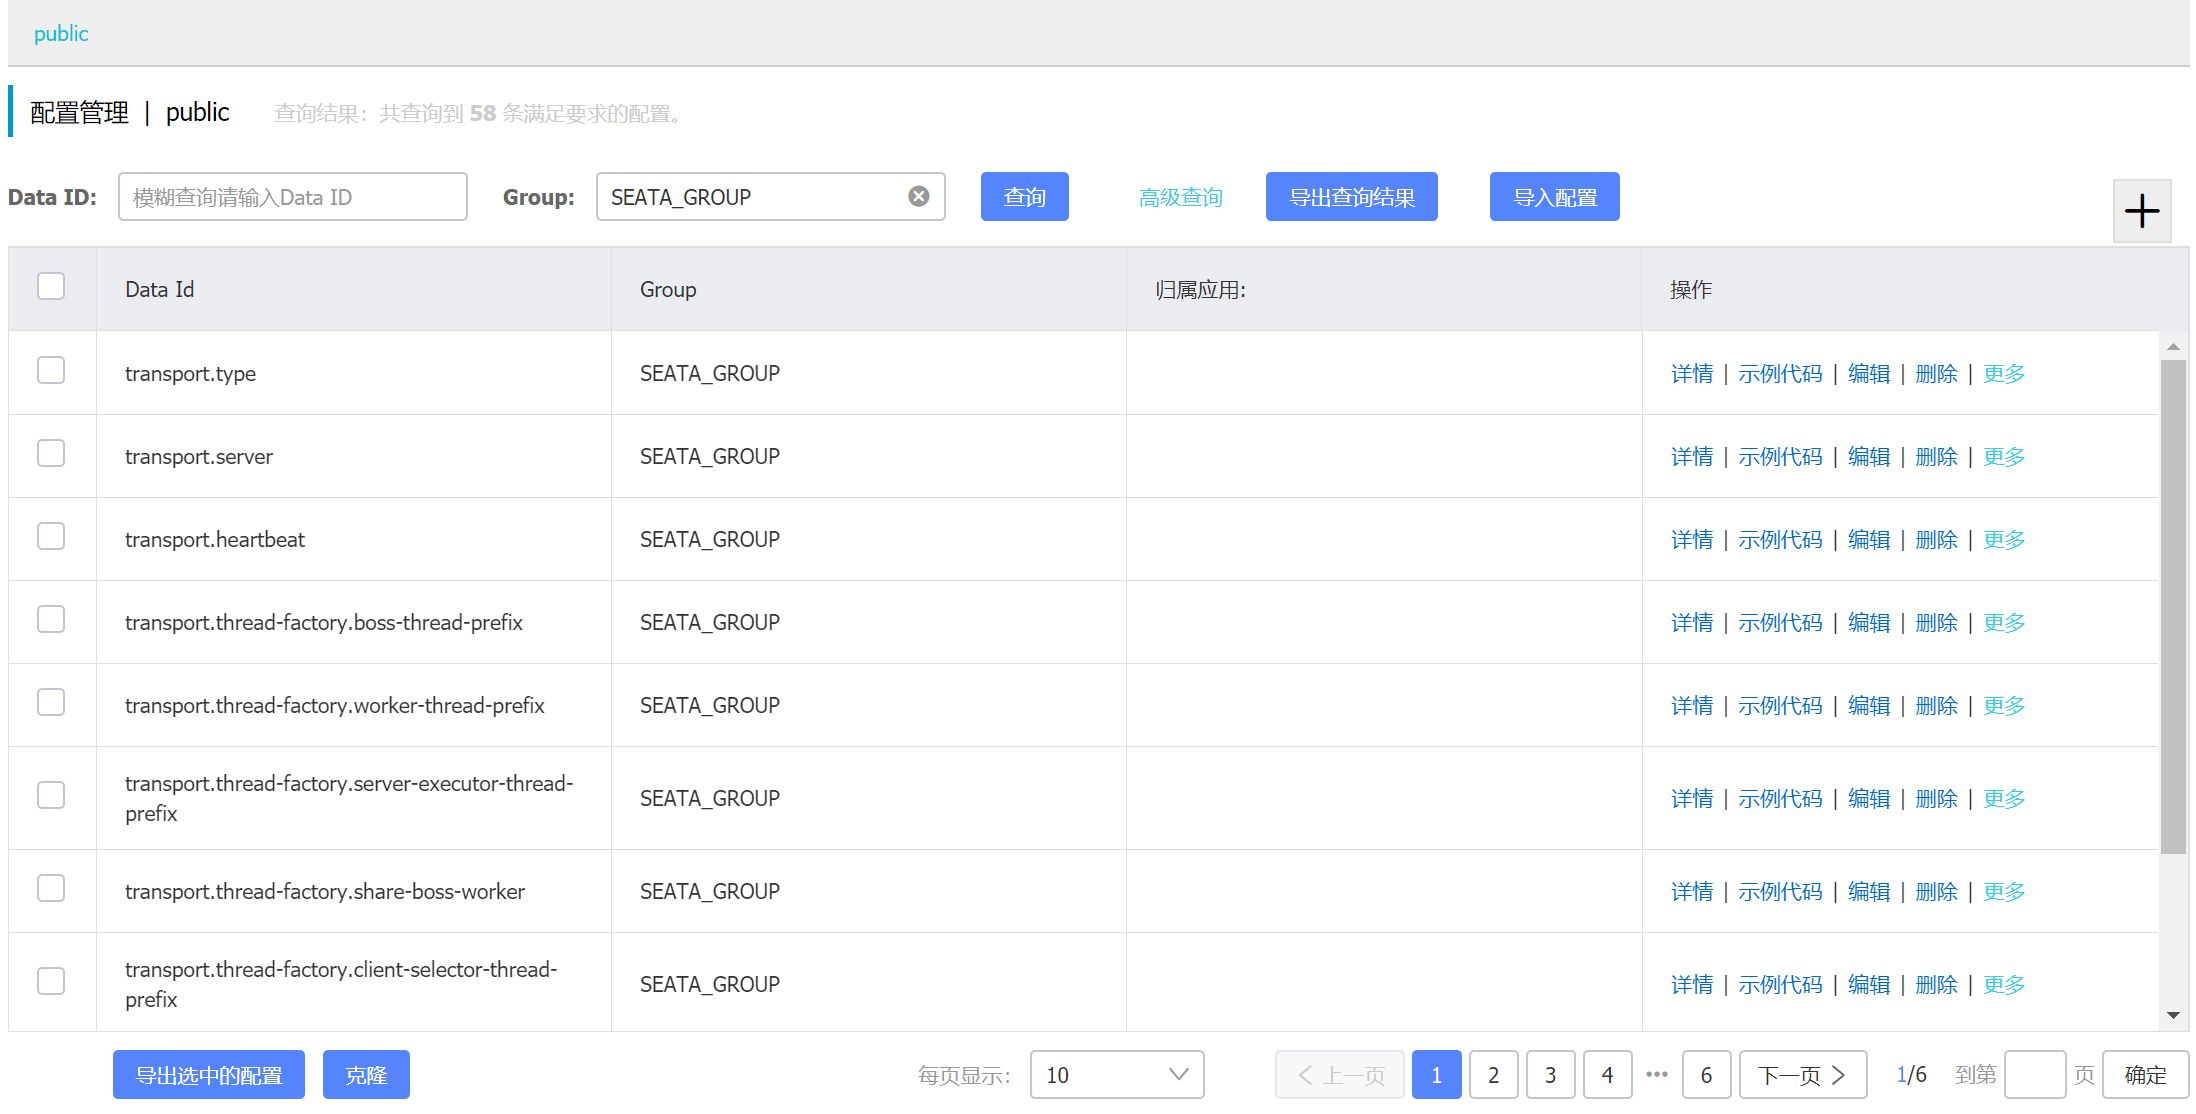Open the 高级查询 advanced query link

(1180, 198)
